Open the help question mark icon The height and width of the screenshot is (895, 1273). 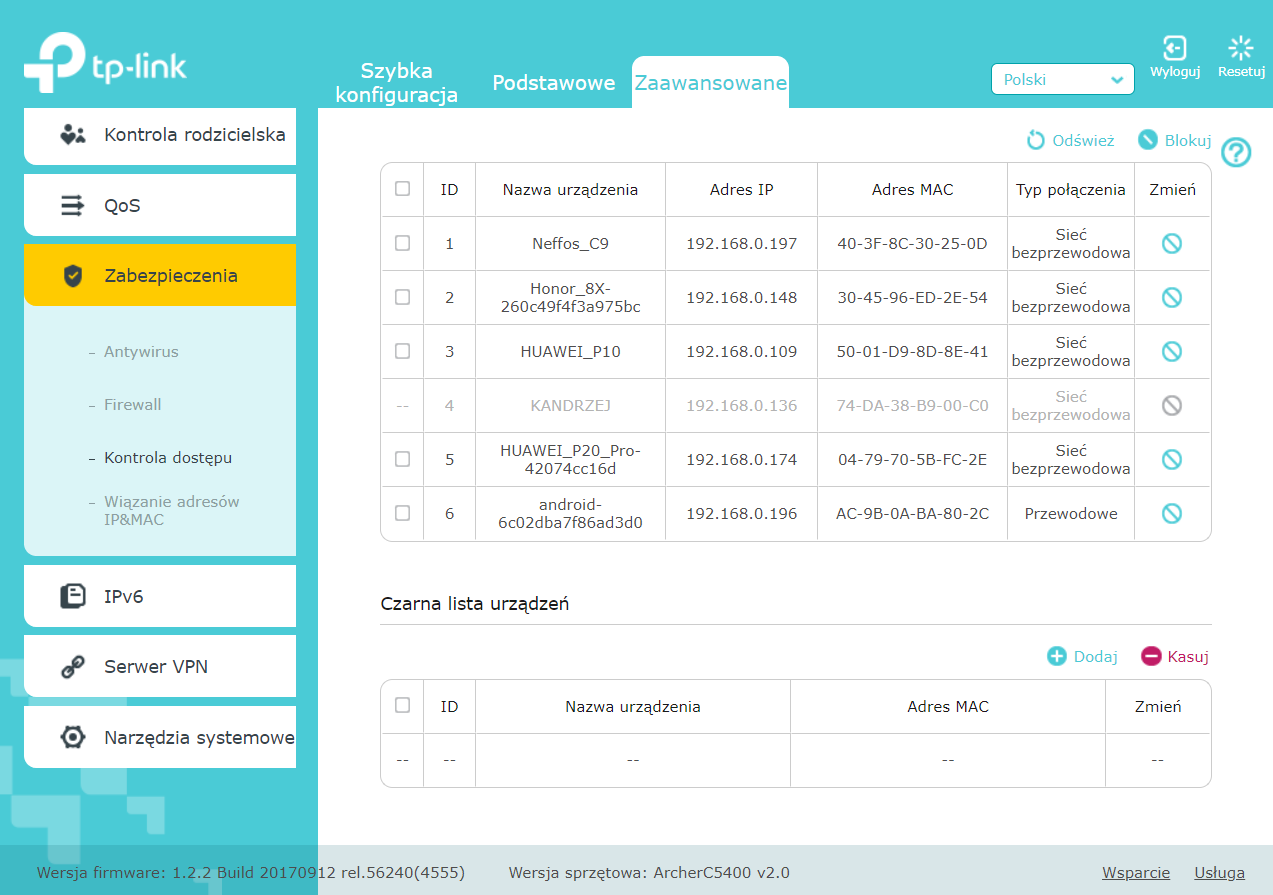(1237, 153)
